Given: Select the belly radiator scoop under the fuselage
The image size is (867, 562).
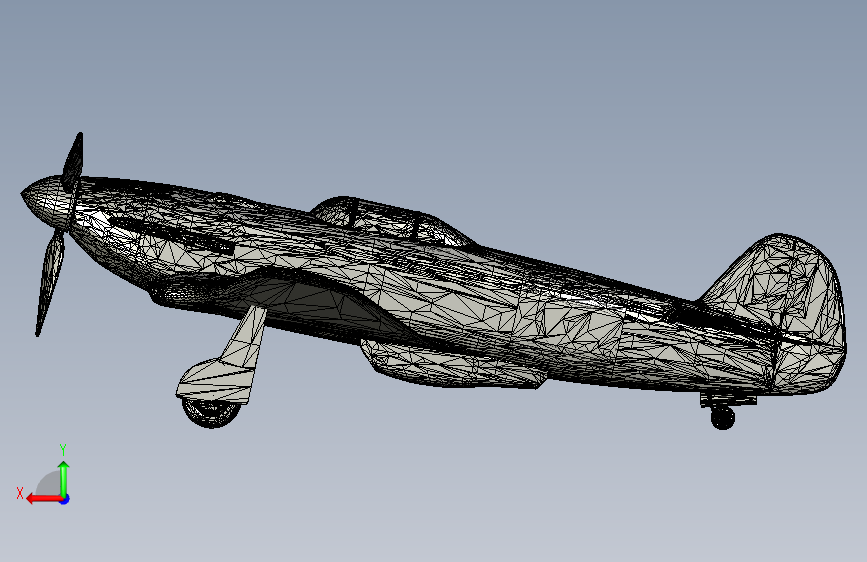Looking at the screenshot, I should (x=451, y=365).
